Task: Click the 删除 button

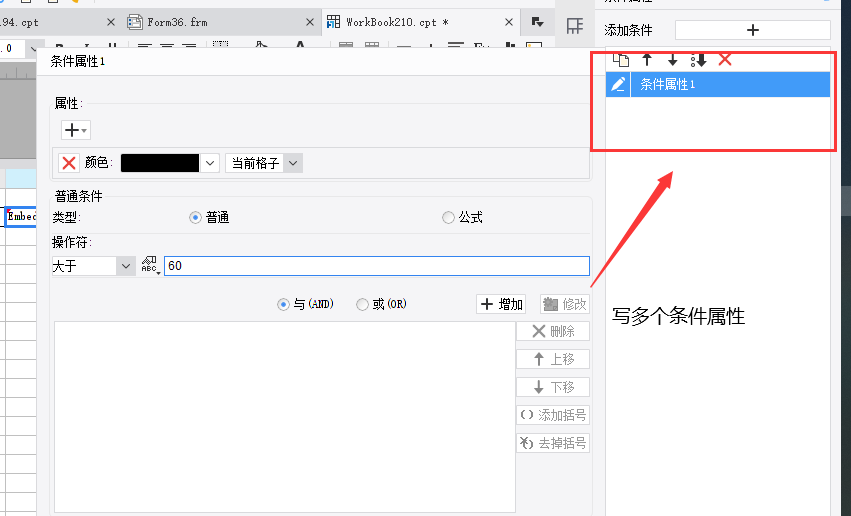Action: 553,331
